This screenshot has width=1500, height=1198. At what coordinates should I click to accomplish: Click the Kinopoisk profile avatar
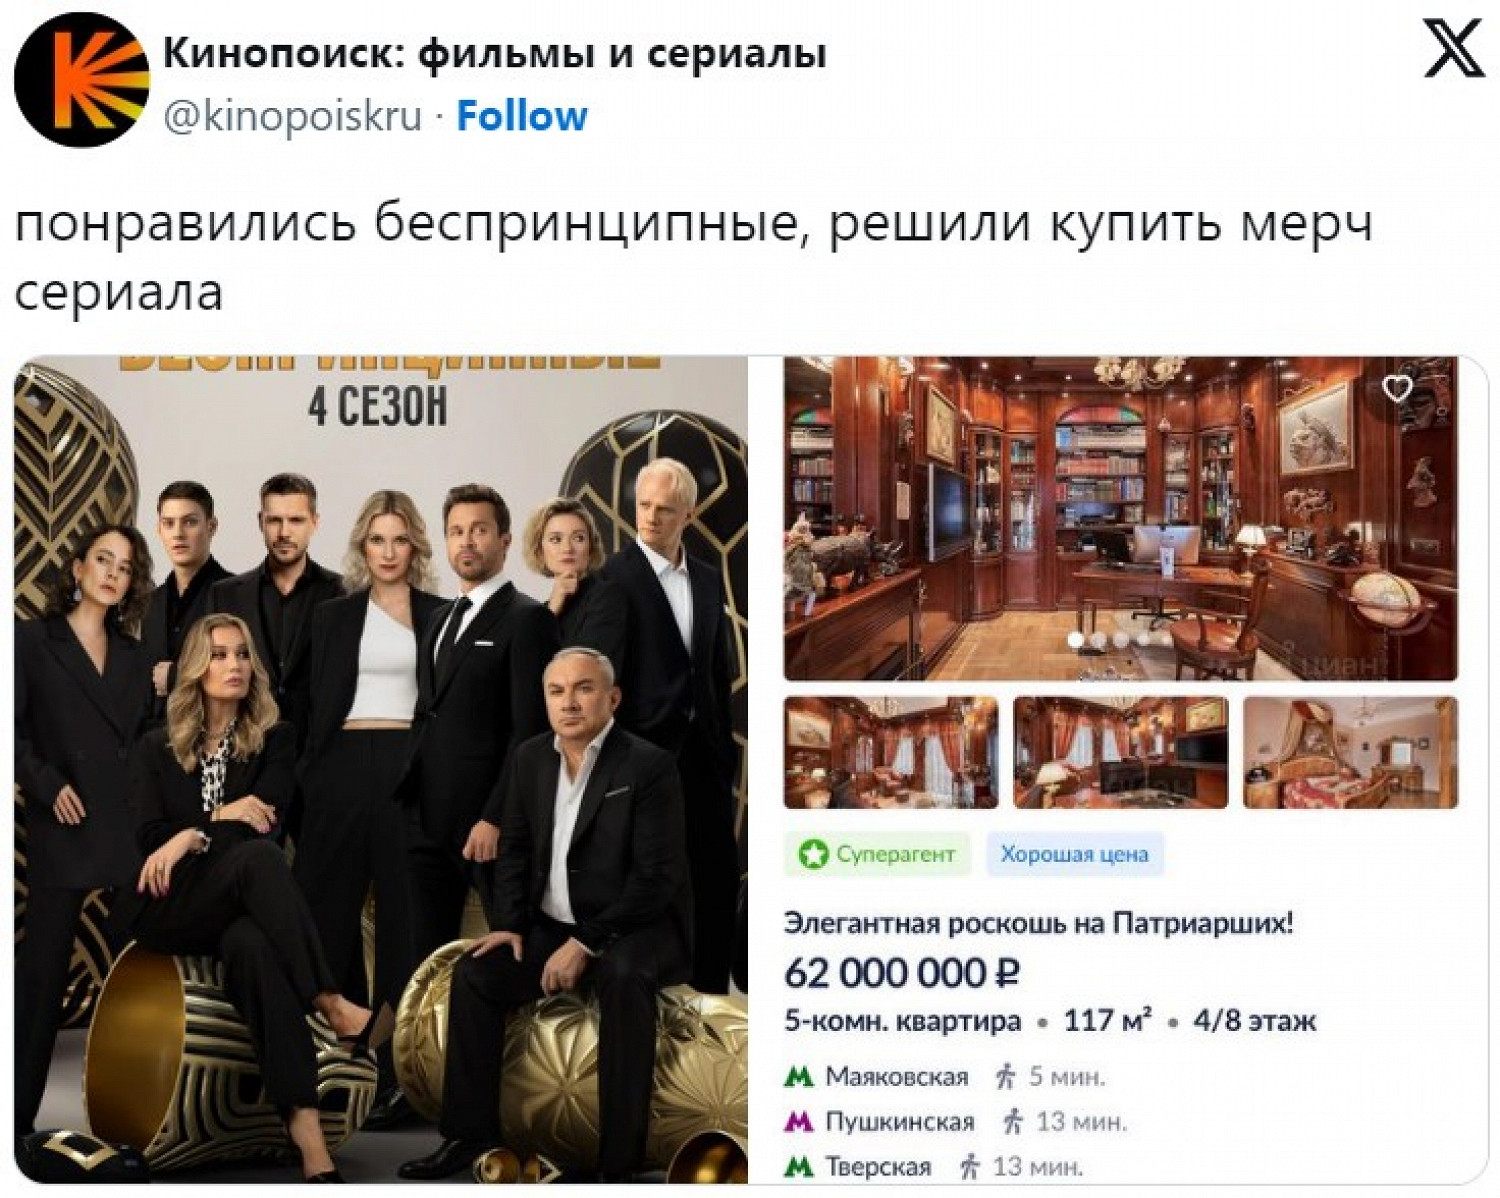point(81,80)
